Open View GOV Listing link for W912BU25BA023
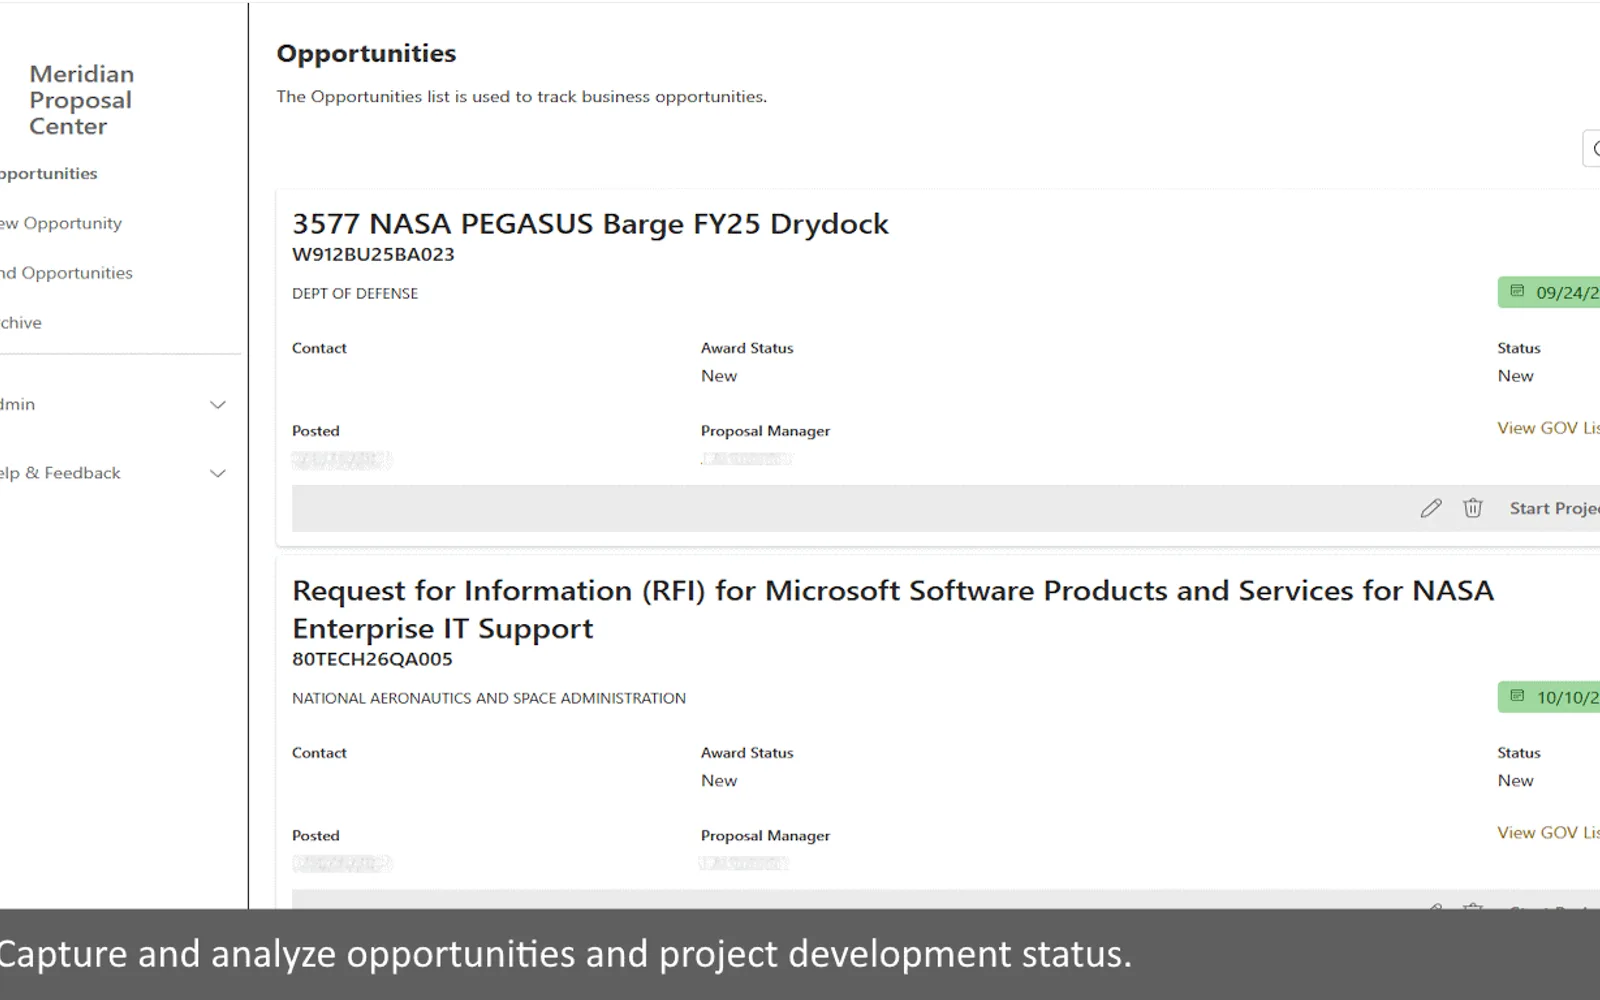This screenshot has width=1600, height=1000. tap(1548, 428)
